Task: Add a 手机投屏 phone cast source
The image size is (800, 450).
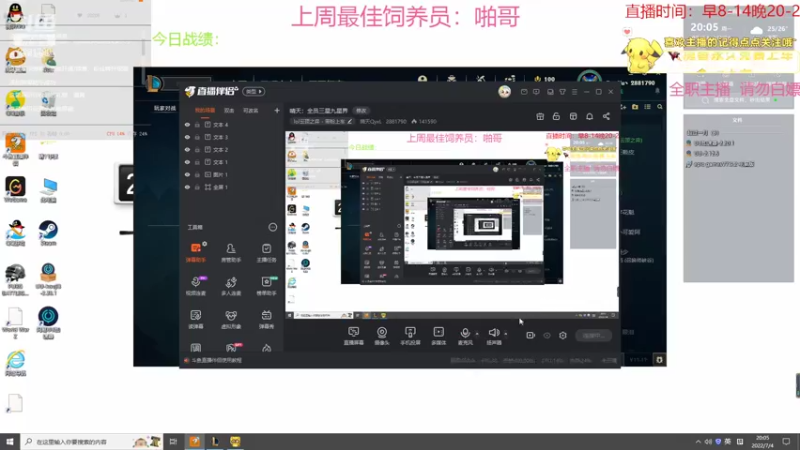Action: pos(410,336)
